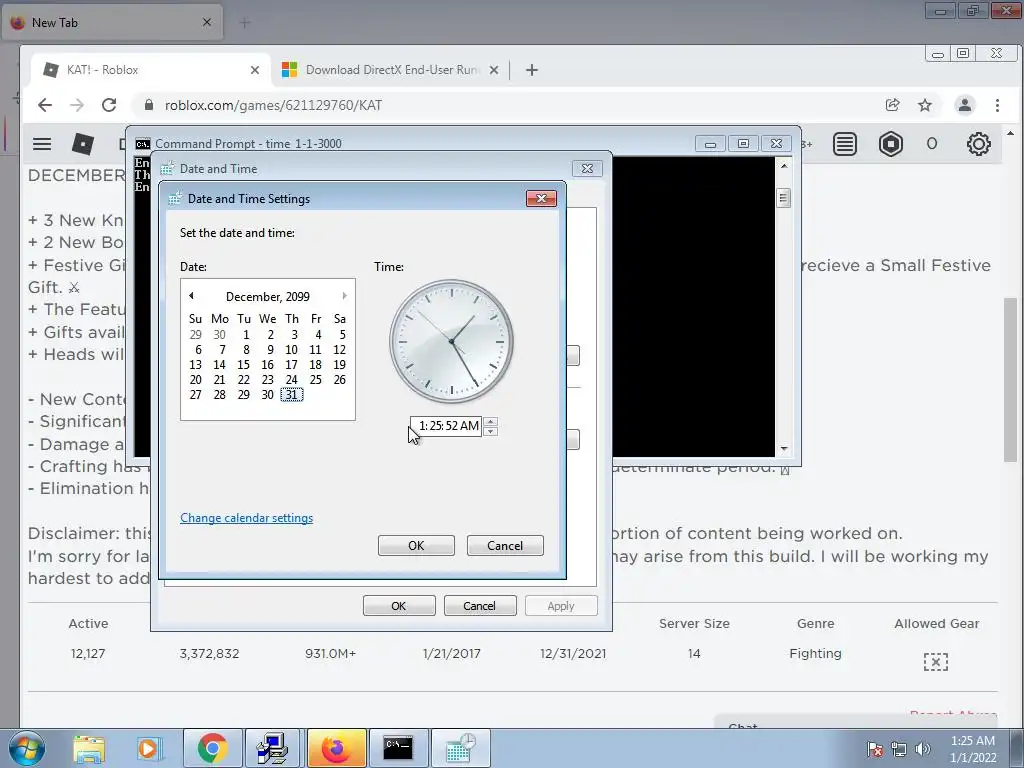Open Windows Media Player from the taskbar
Image resolution: width=1024 pixels, height=768 pixels.
(149, 749)
